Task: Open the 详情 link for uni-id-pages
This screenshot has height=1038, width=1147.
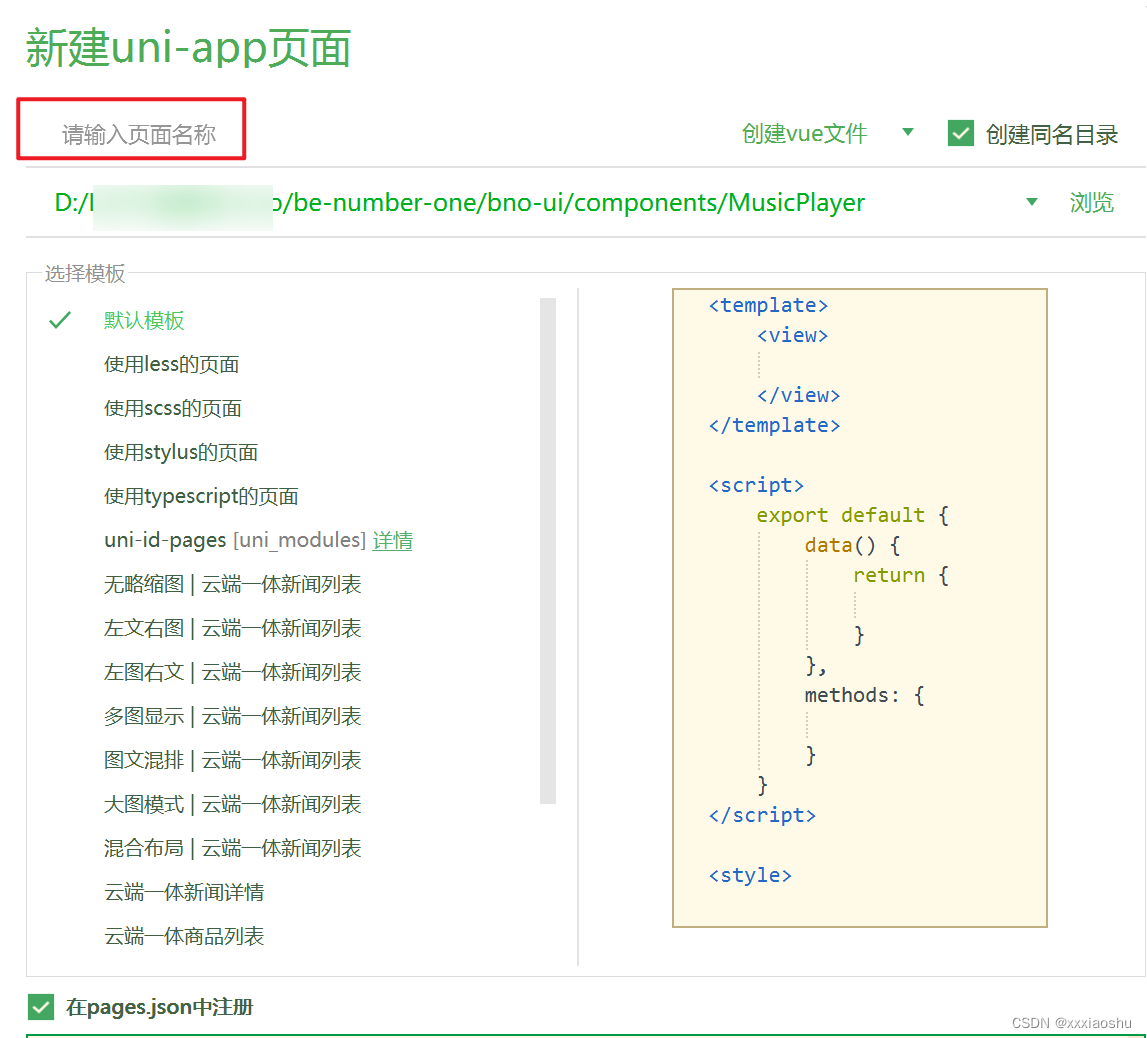Action: pyautogui.click(x=392, y=540)
